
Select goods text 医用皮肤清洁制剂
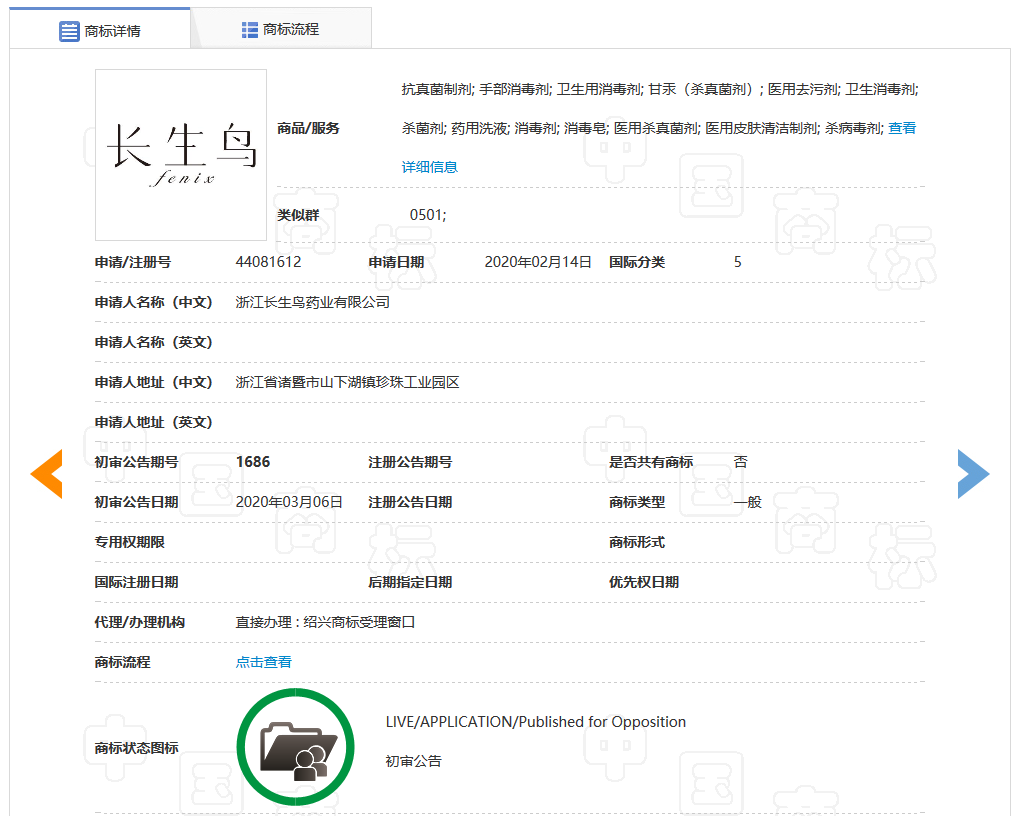761,128
